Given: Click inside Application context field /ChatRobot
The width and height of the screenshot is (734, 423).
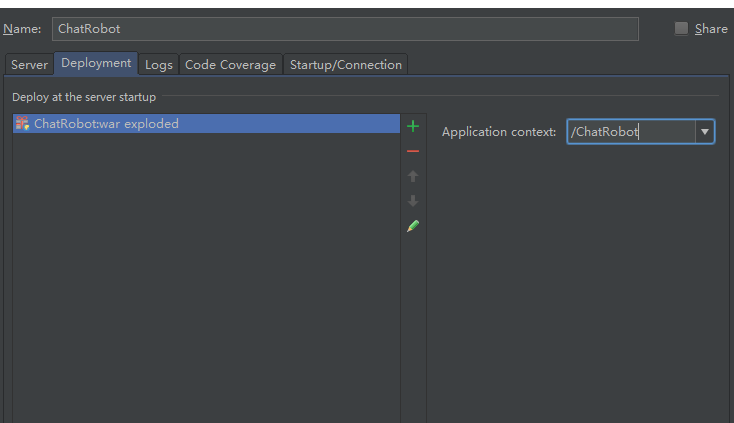Looking at the screenshot, I should click(x=631, y=132).
